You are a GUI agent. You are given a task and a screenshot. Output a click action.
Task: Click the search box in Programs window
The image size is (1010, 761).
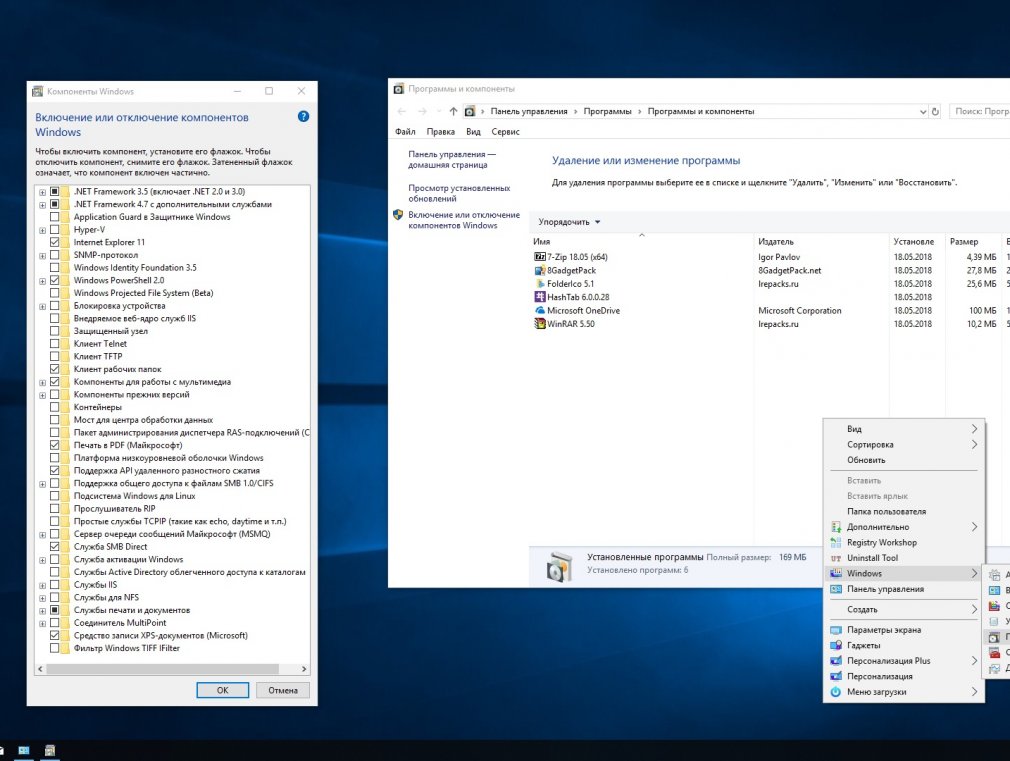click(x=979, y=111)
